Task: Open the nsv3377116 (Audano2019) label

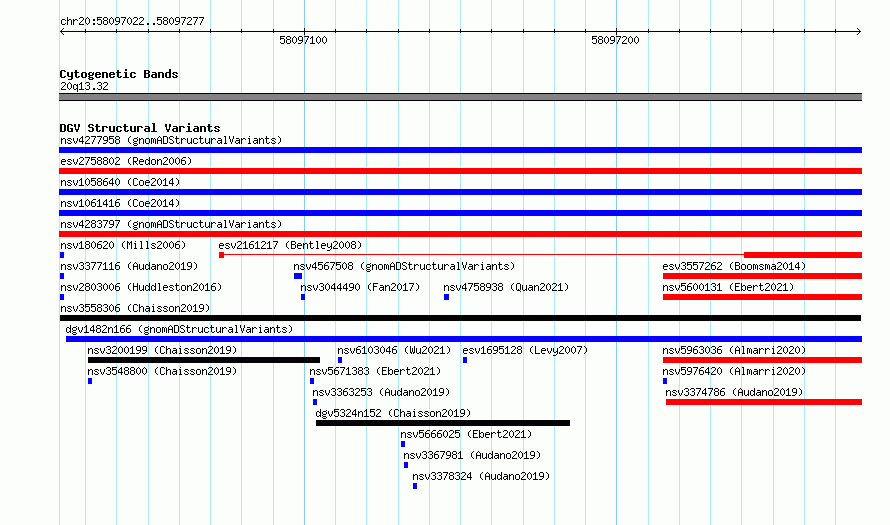Action: (129, 266)
